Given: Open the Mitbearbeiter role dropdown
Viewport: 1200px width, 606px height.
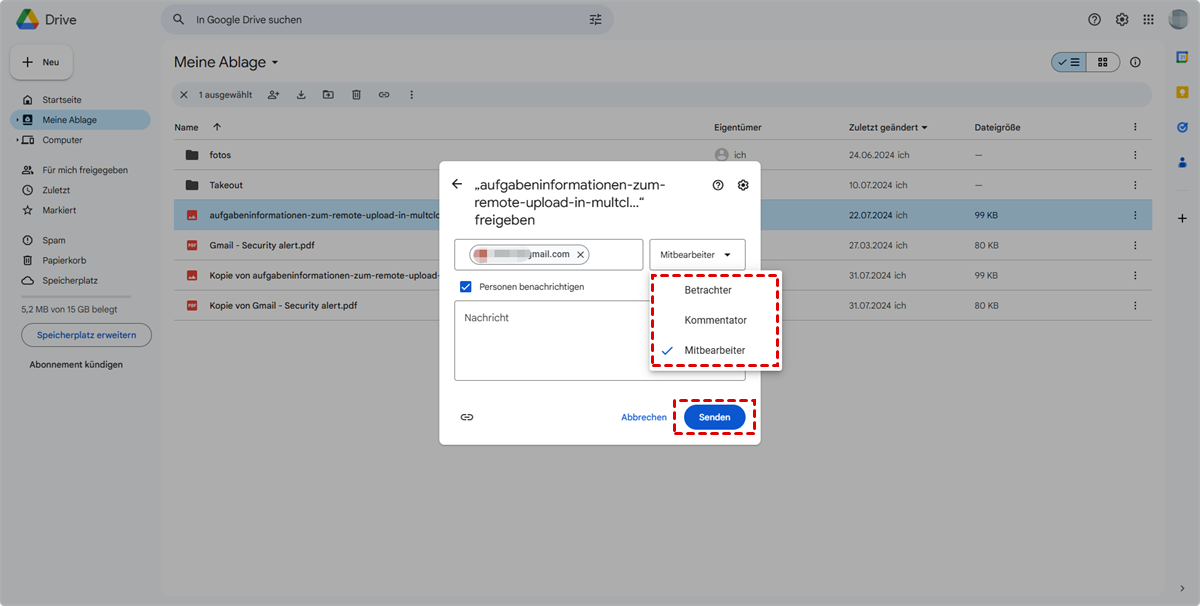Looking at the screenshot, I should (697, 255).
